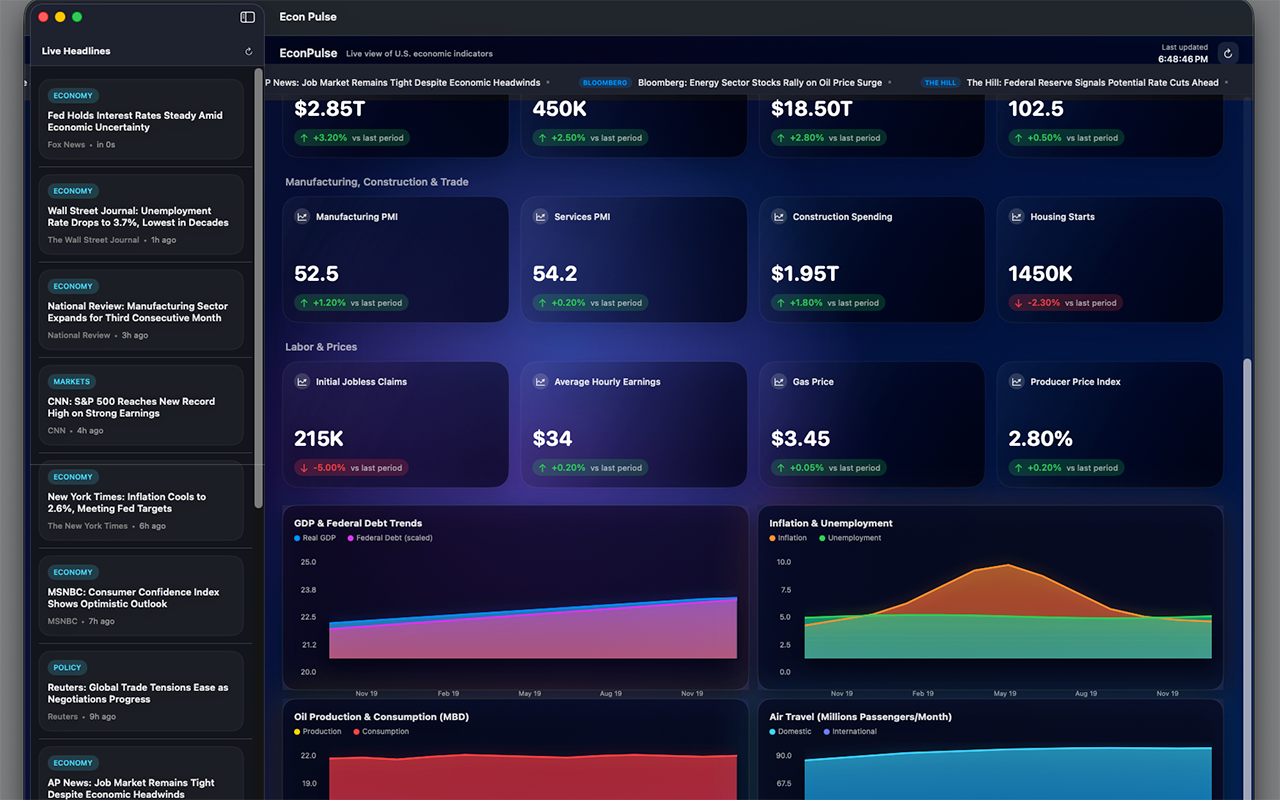The width and height of the screenshot is (1280, 800).
Task: Open the Fed Holds Interest Rates headline
Action: (x=141, y=121)
